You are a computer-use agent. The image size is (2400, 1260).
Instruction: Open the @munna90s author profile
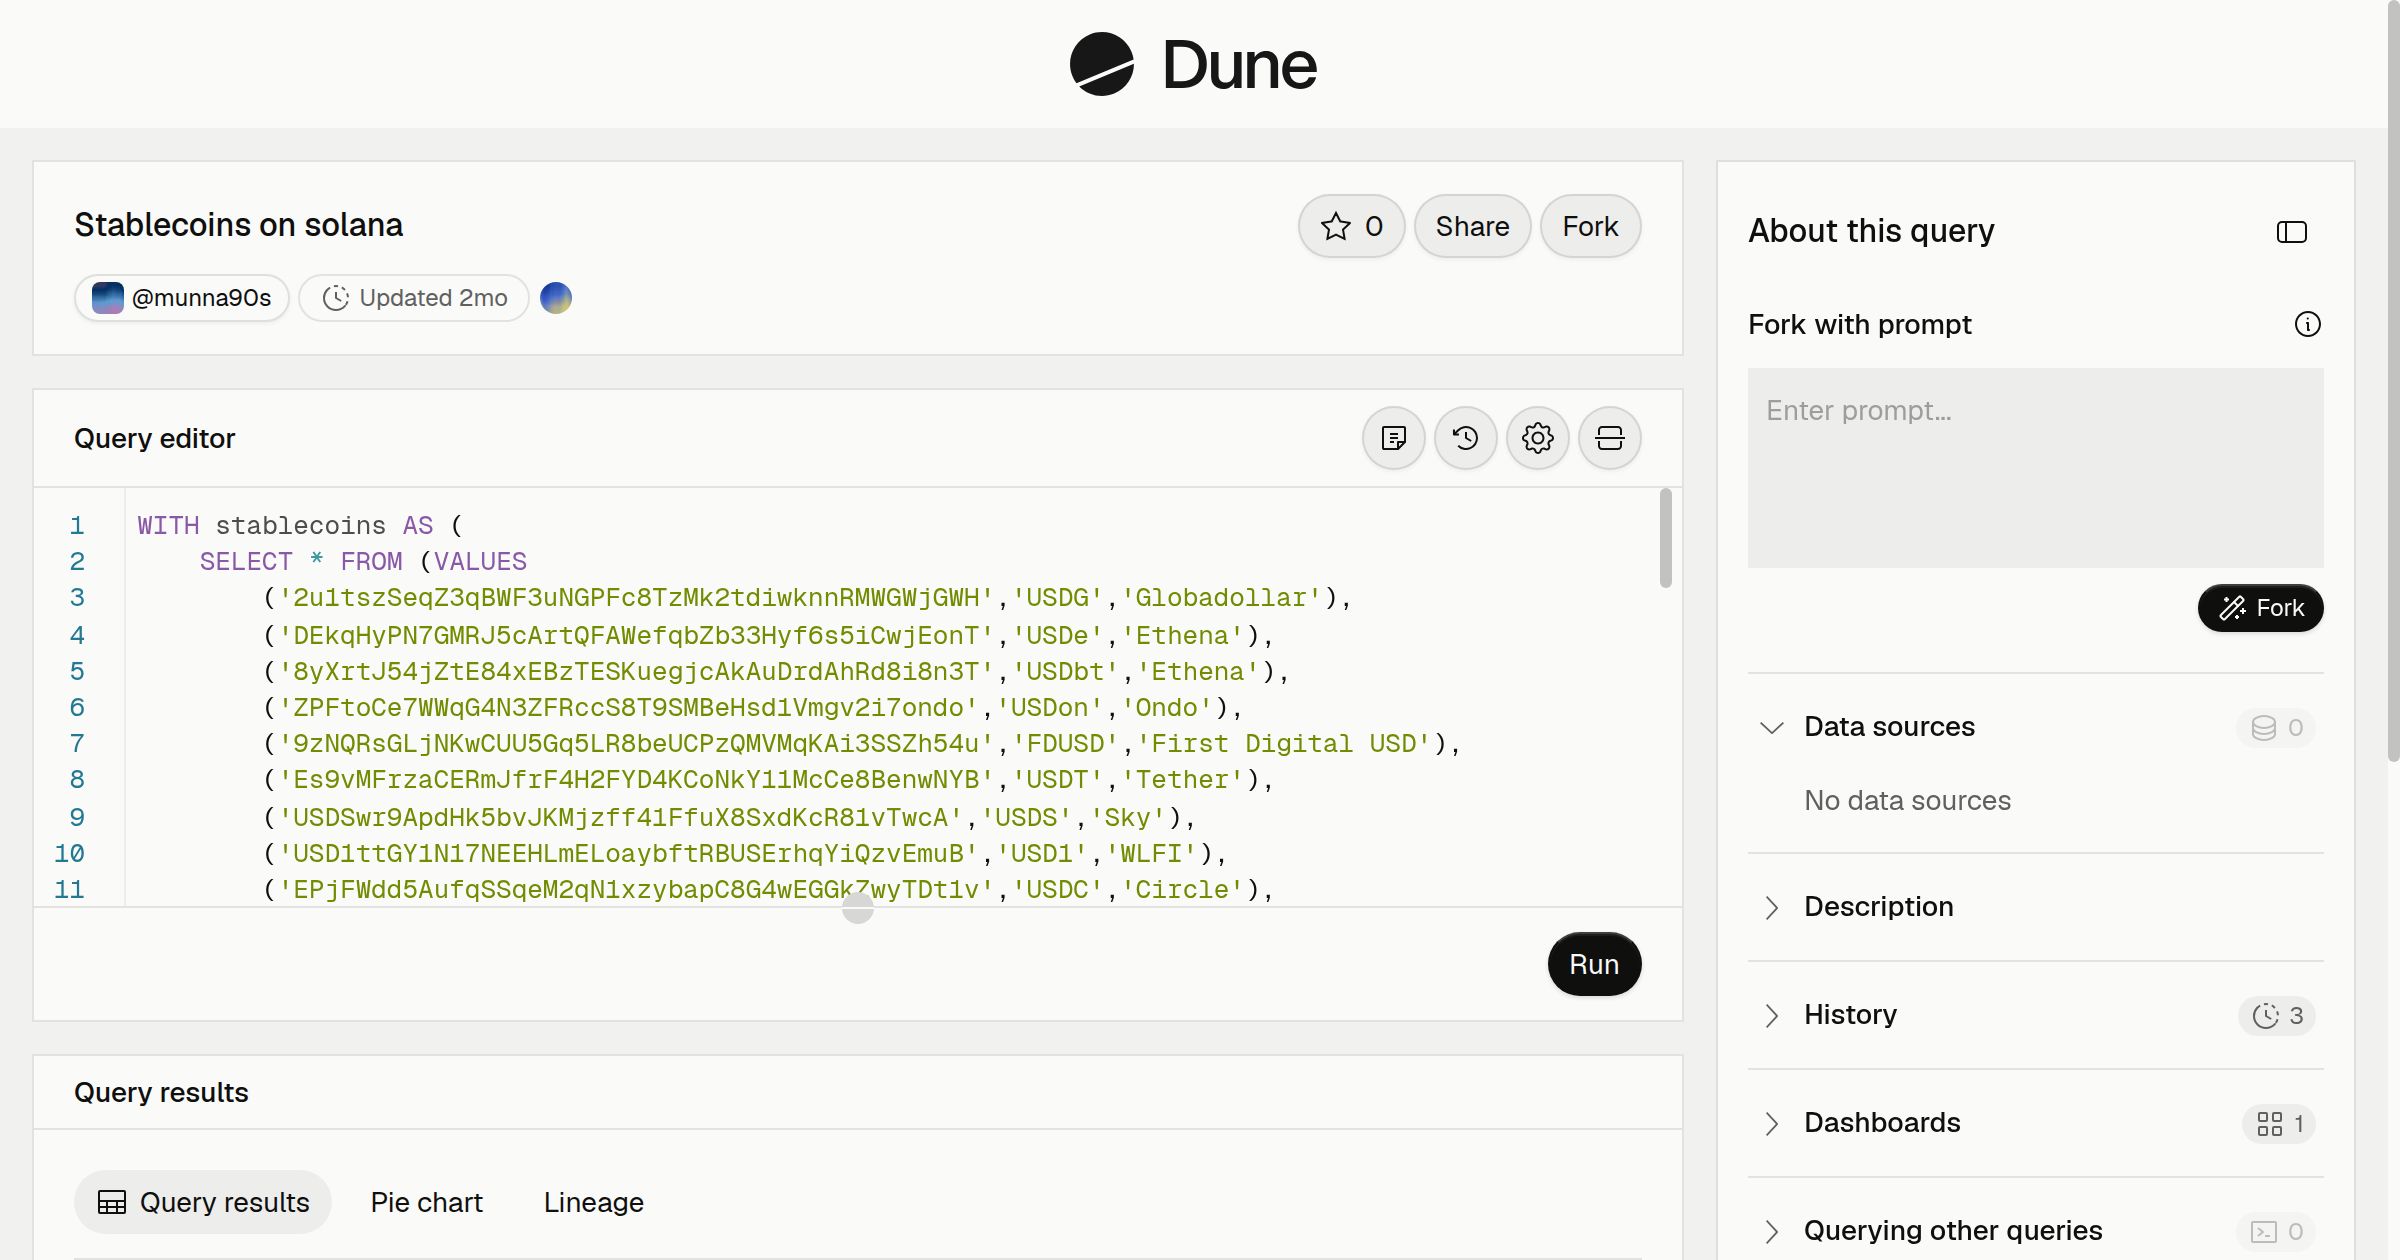[x=181, y=298]
